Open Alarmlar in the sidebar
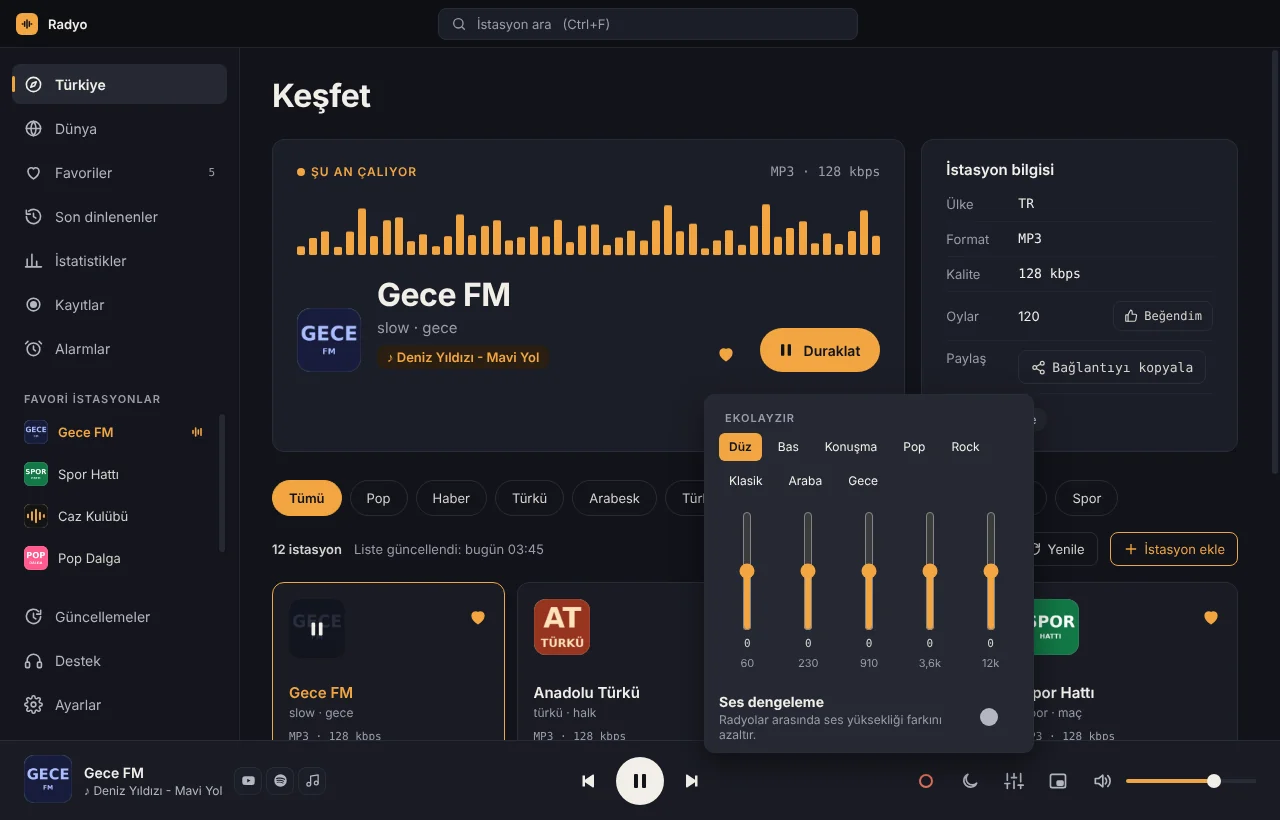Viewport: 1280px width, 820px height. tap(119, 349)
